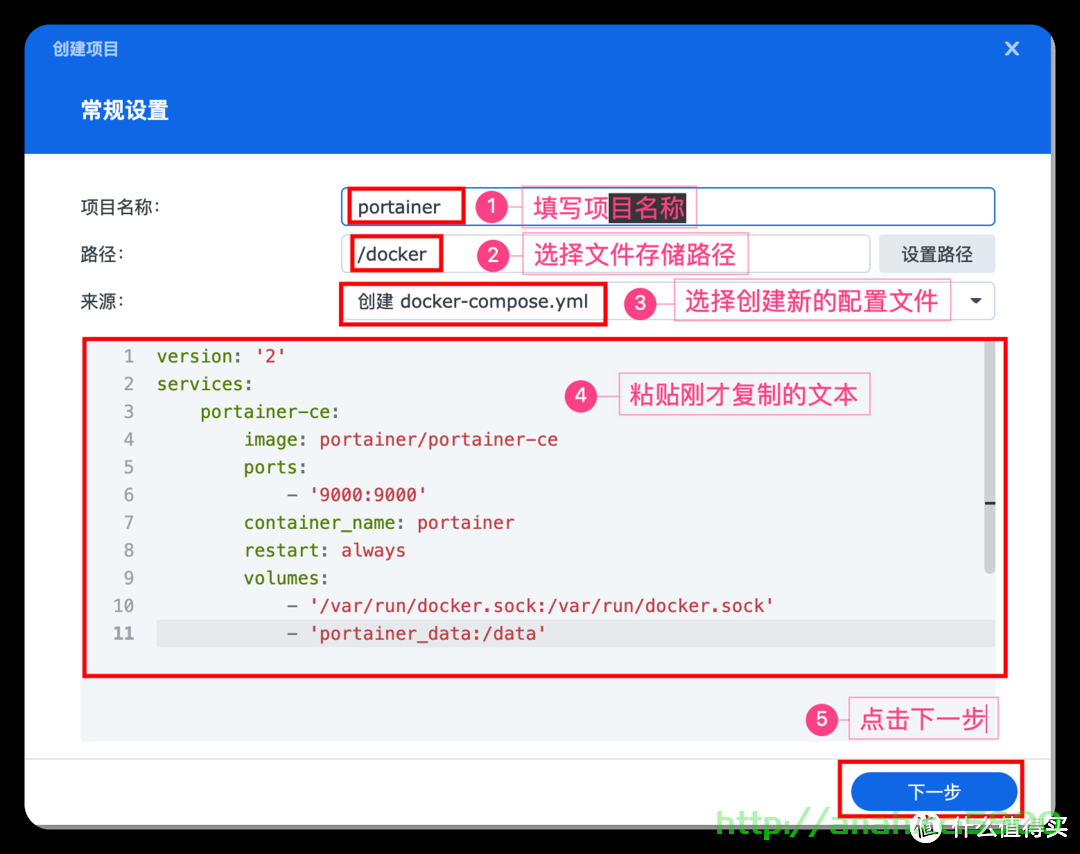The height and width of the screenshot is (854, 1080).
Task: Open the 来源 dropdown arrow
Action: (x=975, y=301)
